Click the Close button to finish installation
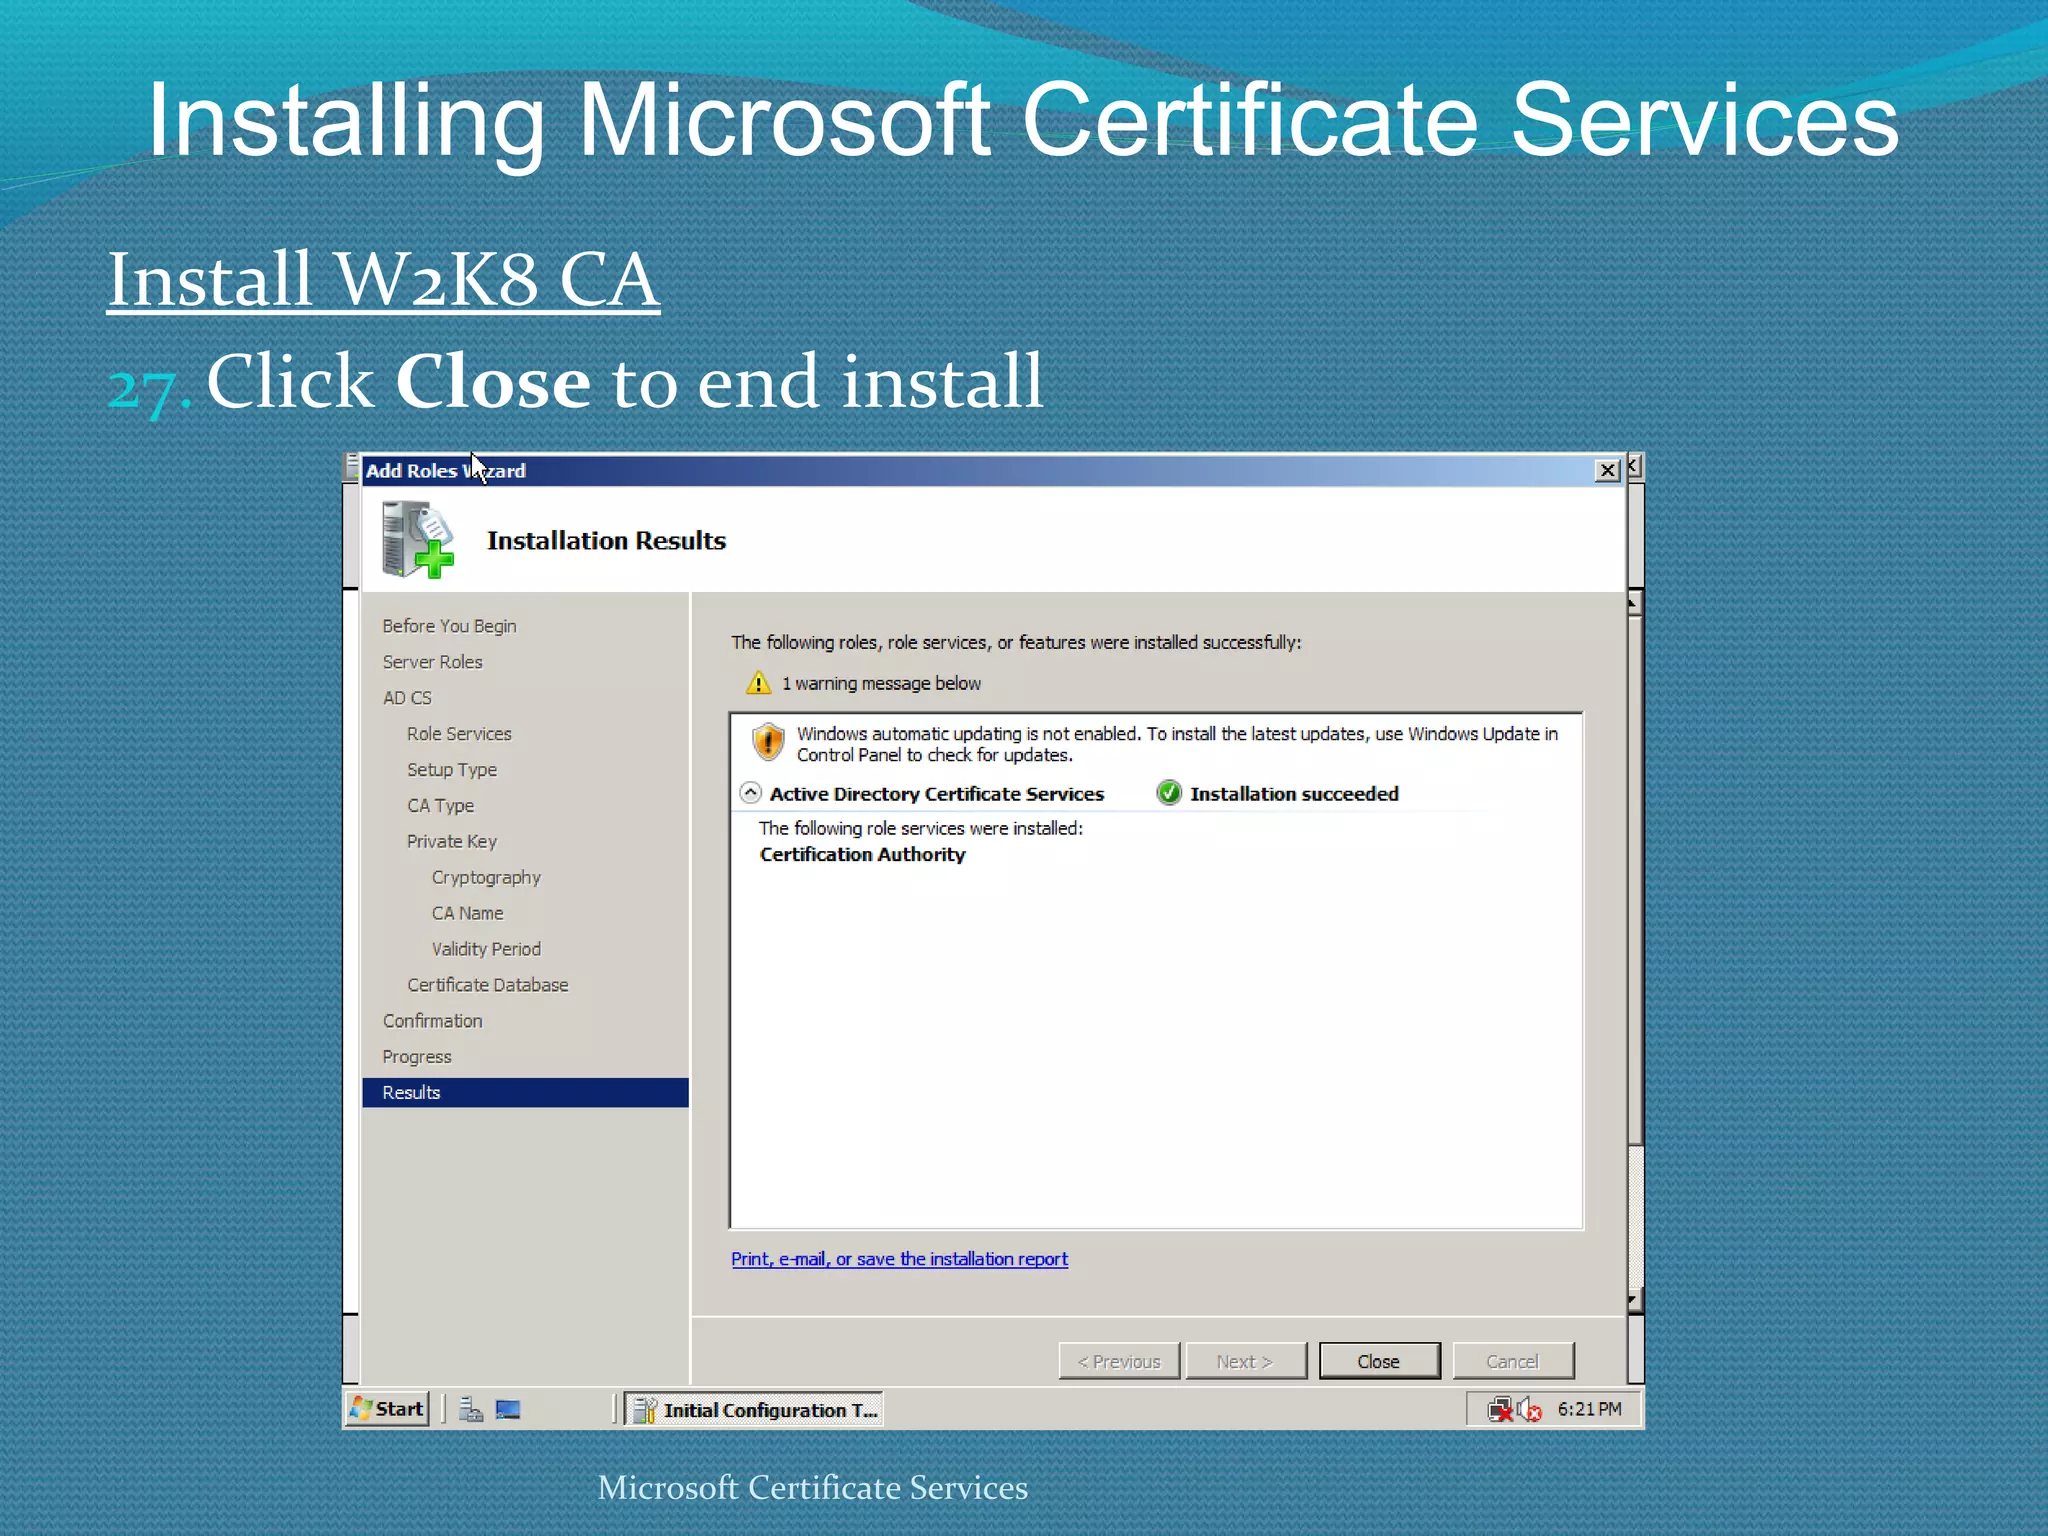Screen dimensions: 2048x1536 [x=1379, y=1361]
